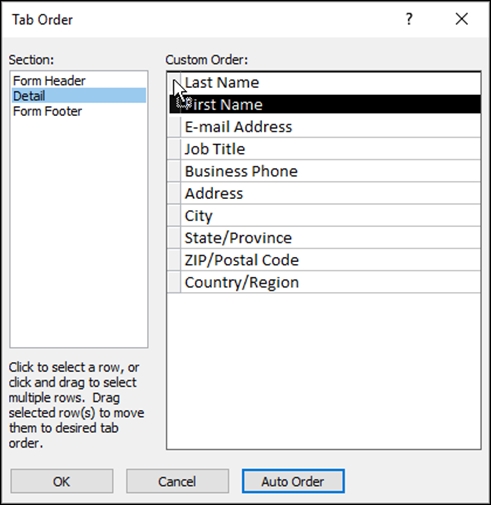
Task: Click the E-mail Address field name
Action: [x=238, y=127]
